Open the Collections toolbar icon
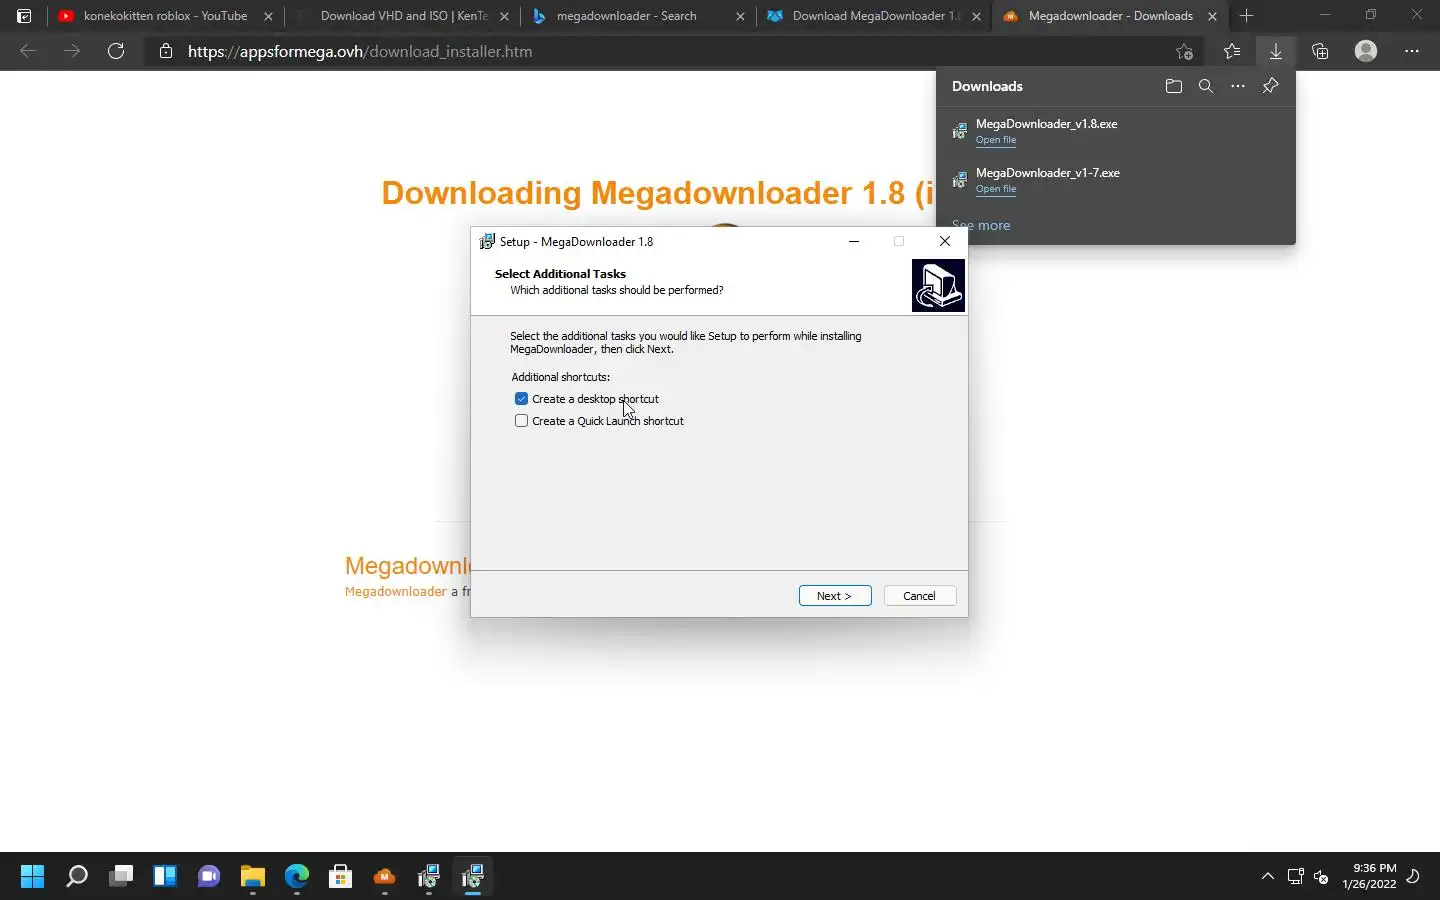This screenshot has width=1440, height=900. click(x=1320, y=51)
